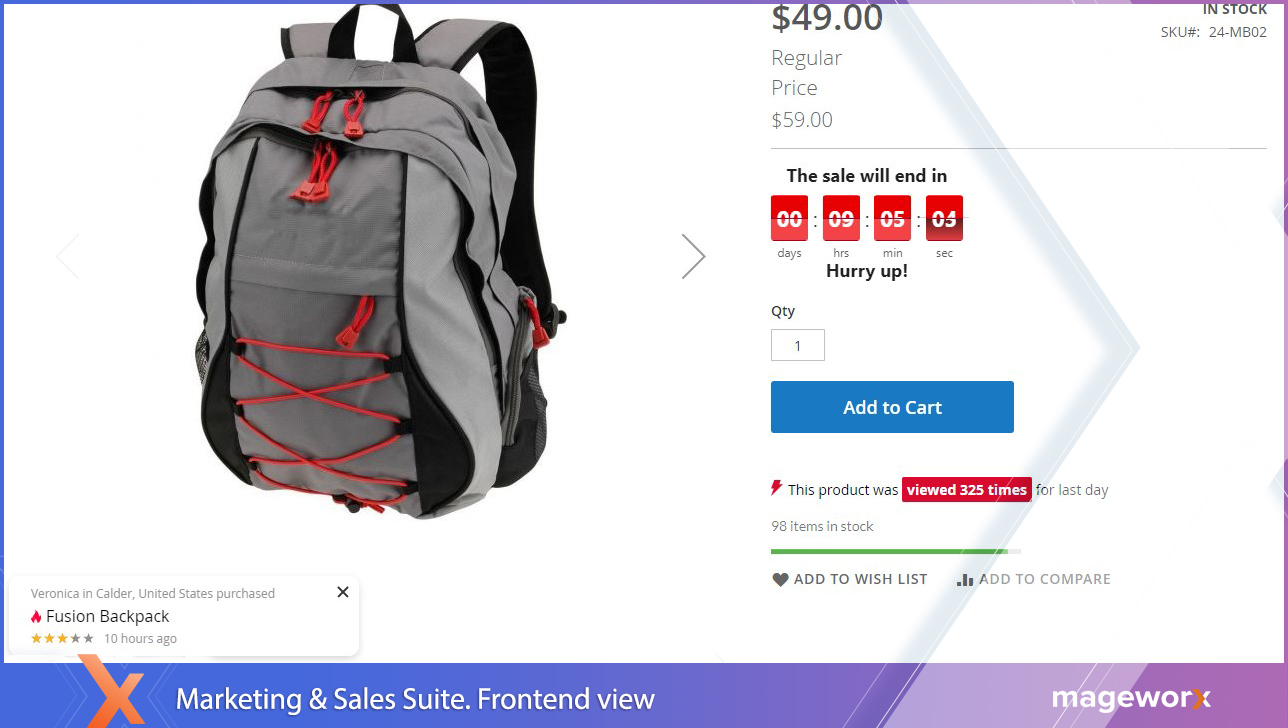Click the viewed 325 times badge
1288x728 pixels.
pos(967,490)
